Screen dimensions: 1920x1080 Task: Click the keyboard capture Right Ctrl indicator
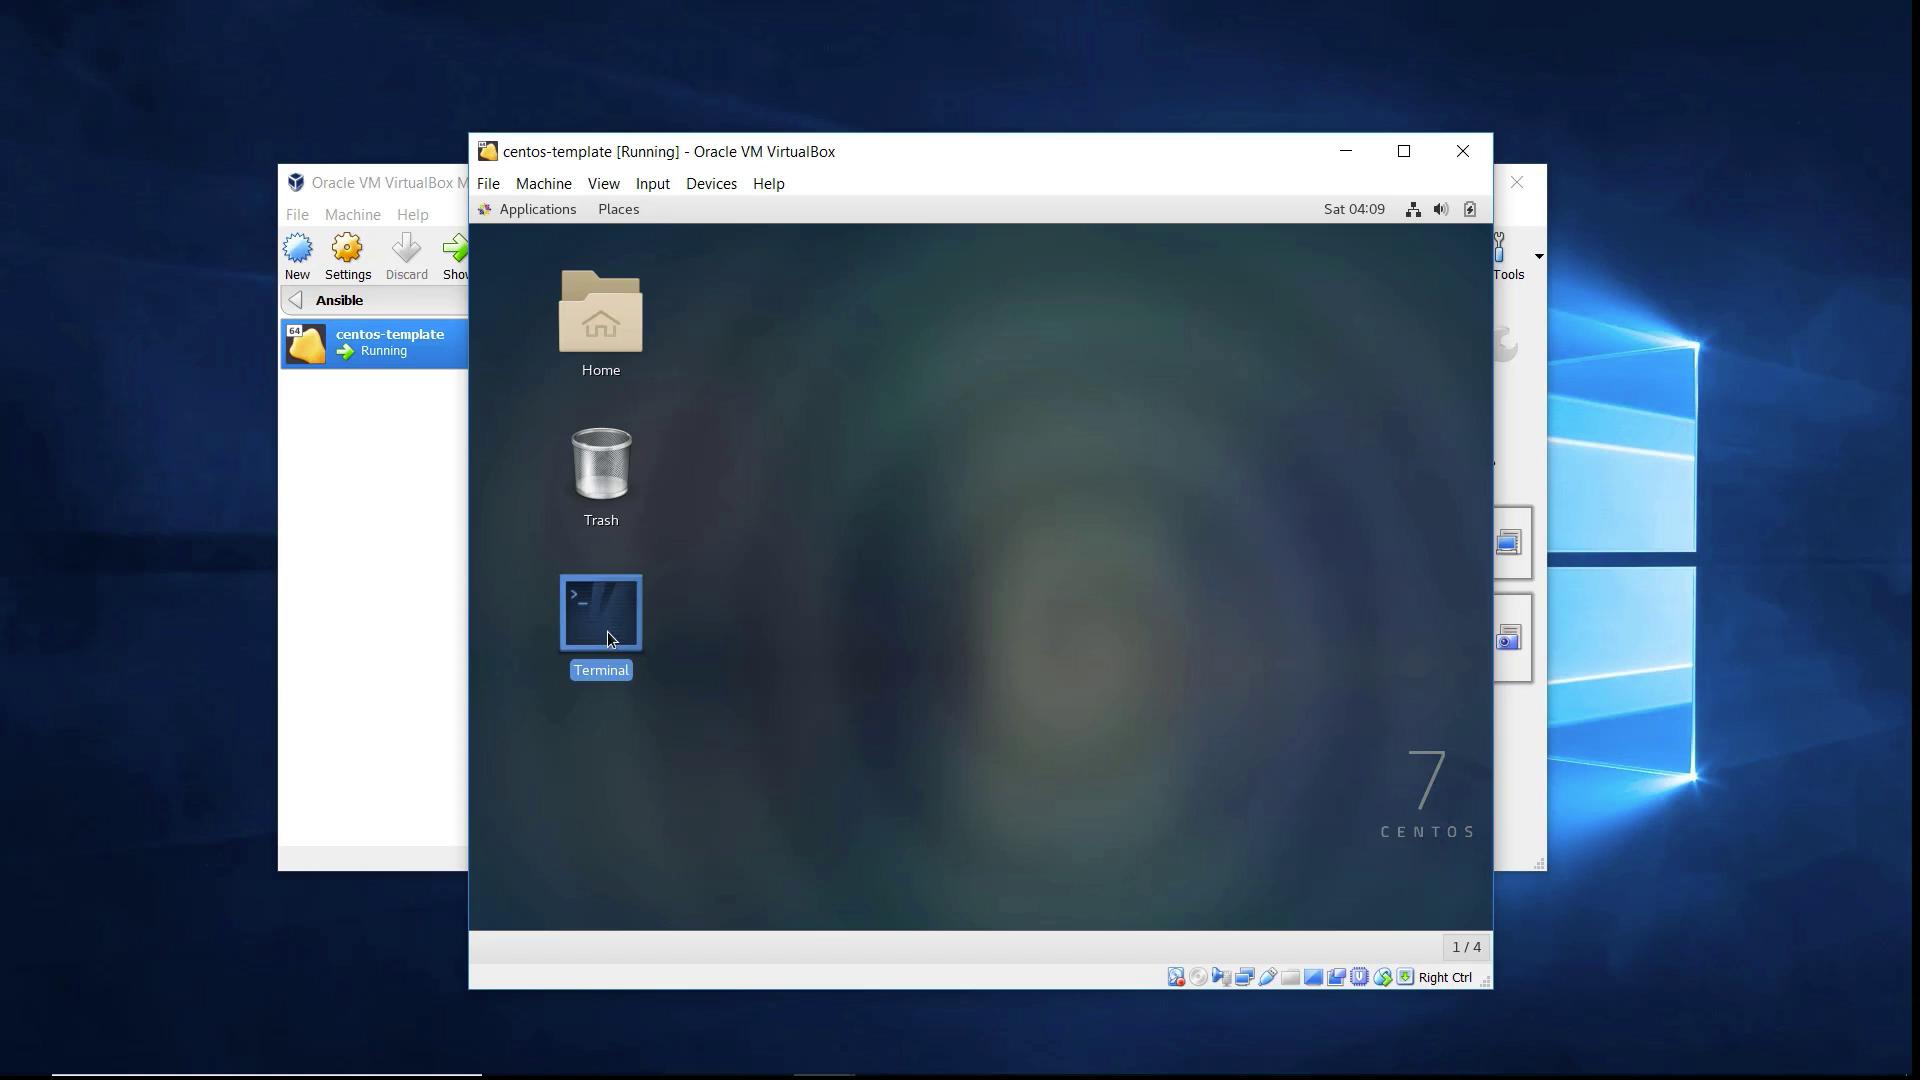click(x=1444, y=977)
